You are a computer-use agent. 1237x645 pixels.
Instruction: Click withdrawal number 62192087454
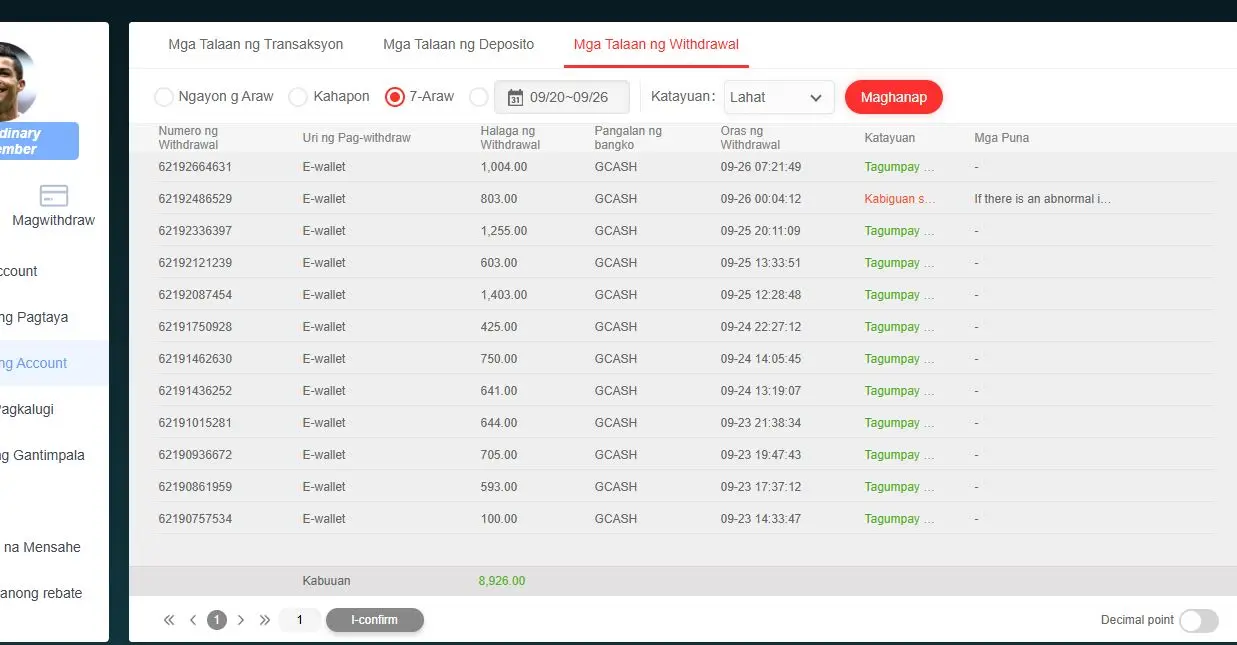pyautogui.click(x=195, y=295)
